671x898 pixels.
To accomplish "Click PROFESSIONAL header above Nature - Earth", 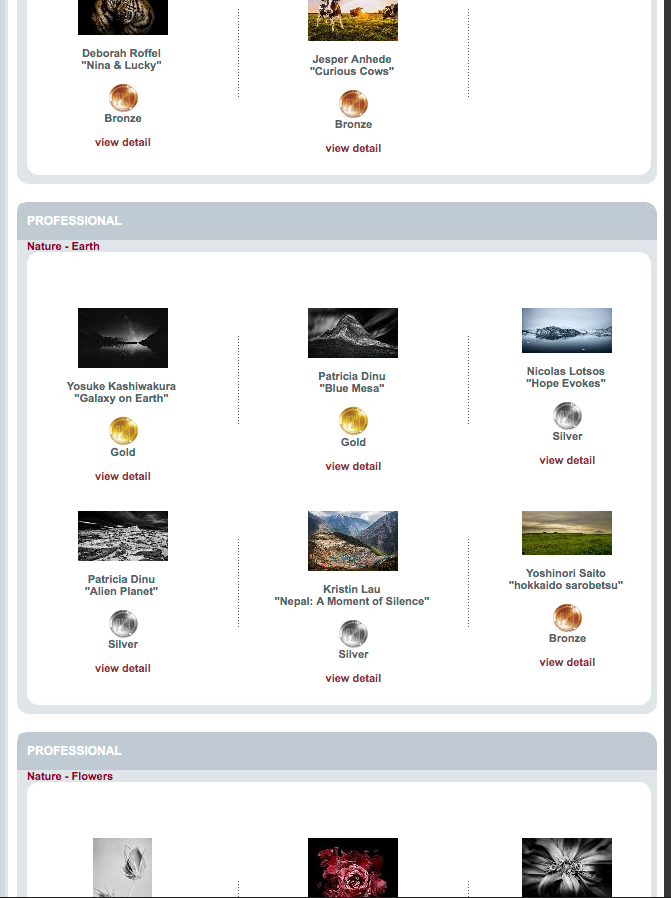I will click(74, 220).
